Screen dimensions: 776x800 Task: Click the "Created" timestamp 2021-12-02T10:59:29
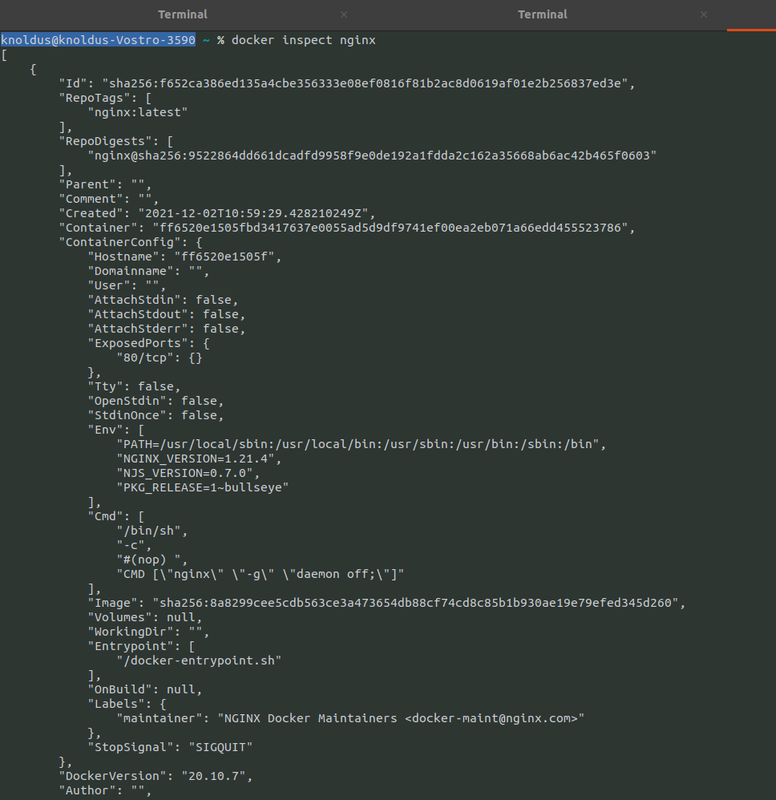click(x=217, y=213)
